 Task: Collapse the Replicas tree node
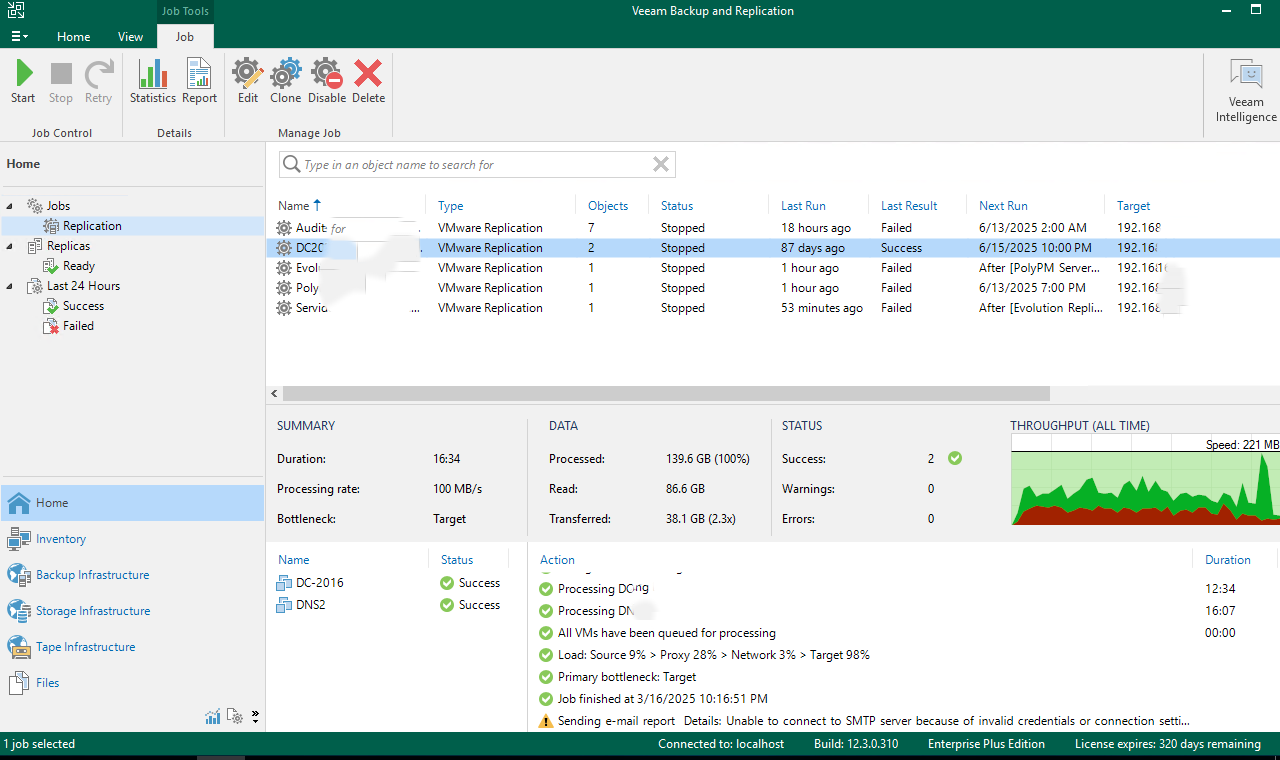11,246
